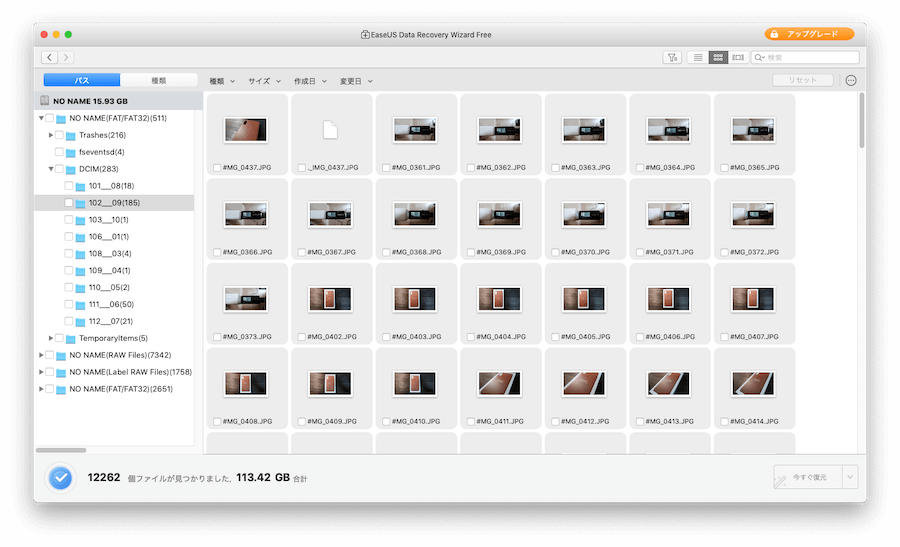This screenshot has width=900, height=547.
Task: Click the DCIM folder icon
Action: click(x=71, y=169)
